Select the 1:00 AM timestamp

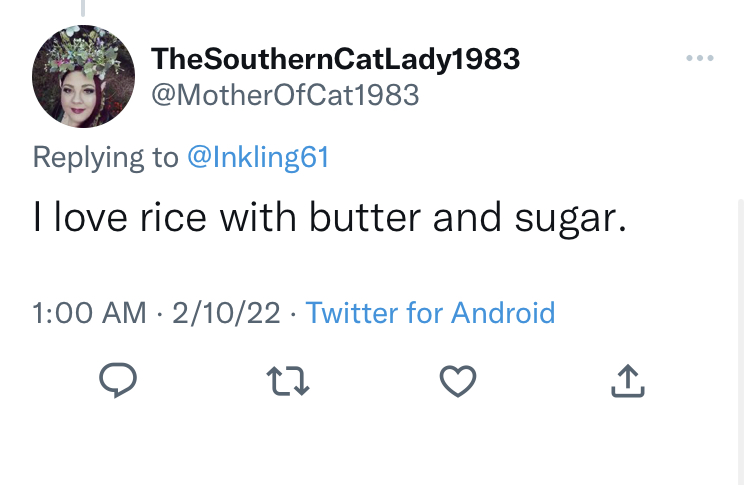point(89,313)
